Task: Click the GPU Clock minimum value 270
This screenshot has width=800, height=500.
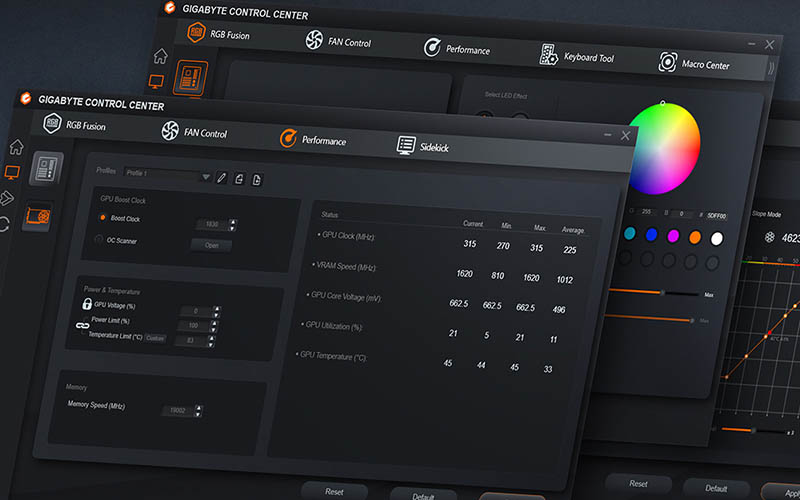Action: (x=503, y=245)
